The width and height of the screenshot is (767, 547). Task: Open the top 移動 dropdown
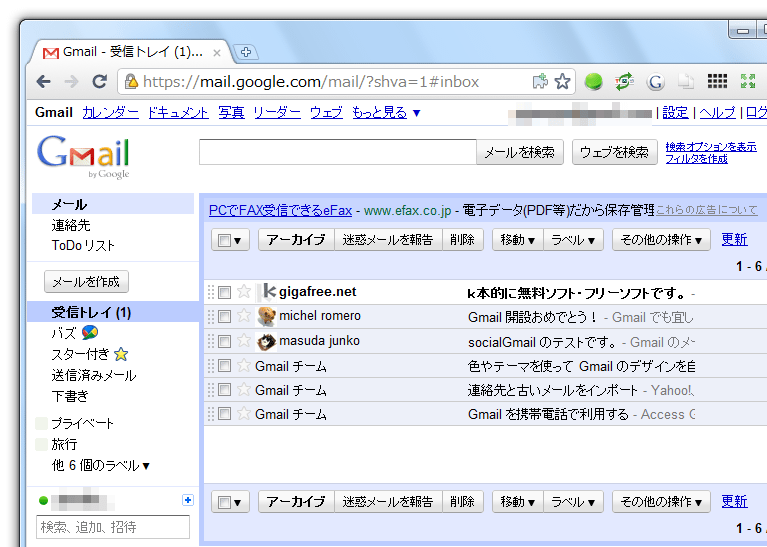tap(518, 240)
